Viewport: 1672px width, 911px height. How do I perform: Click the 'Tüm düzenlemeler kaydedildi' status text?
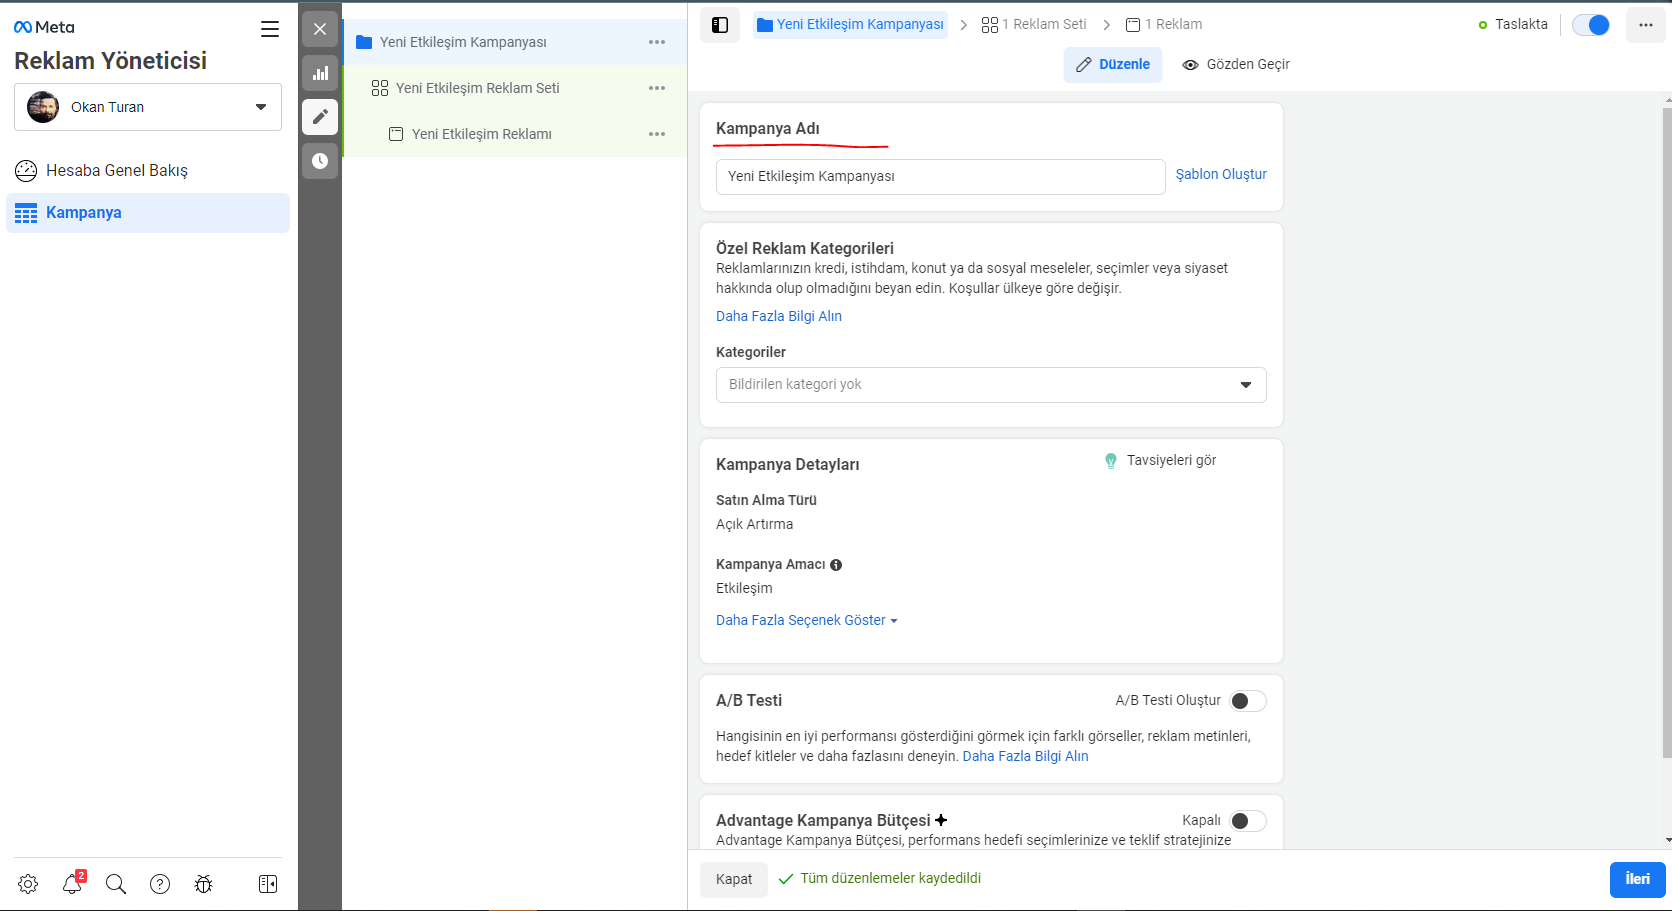(x=890, y=879)
